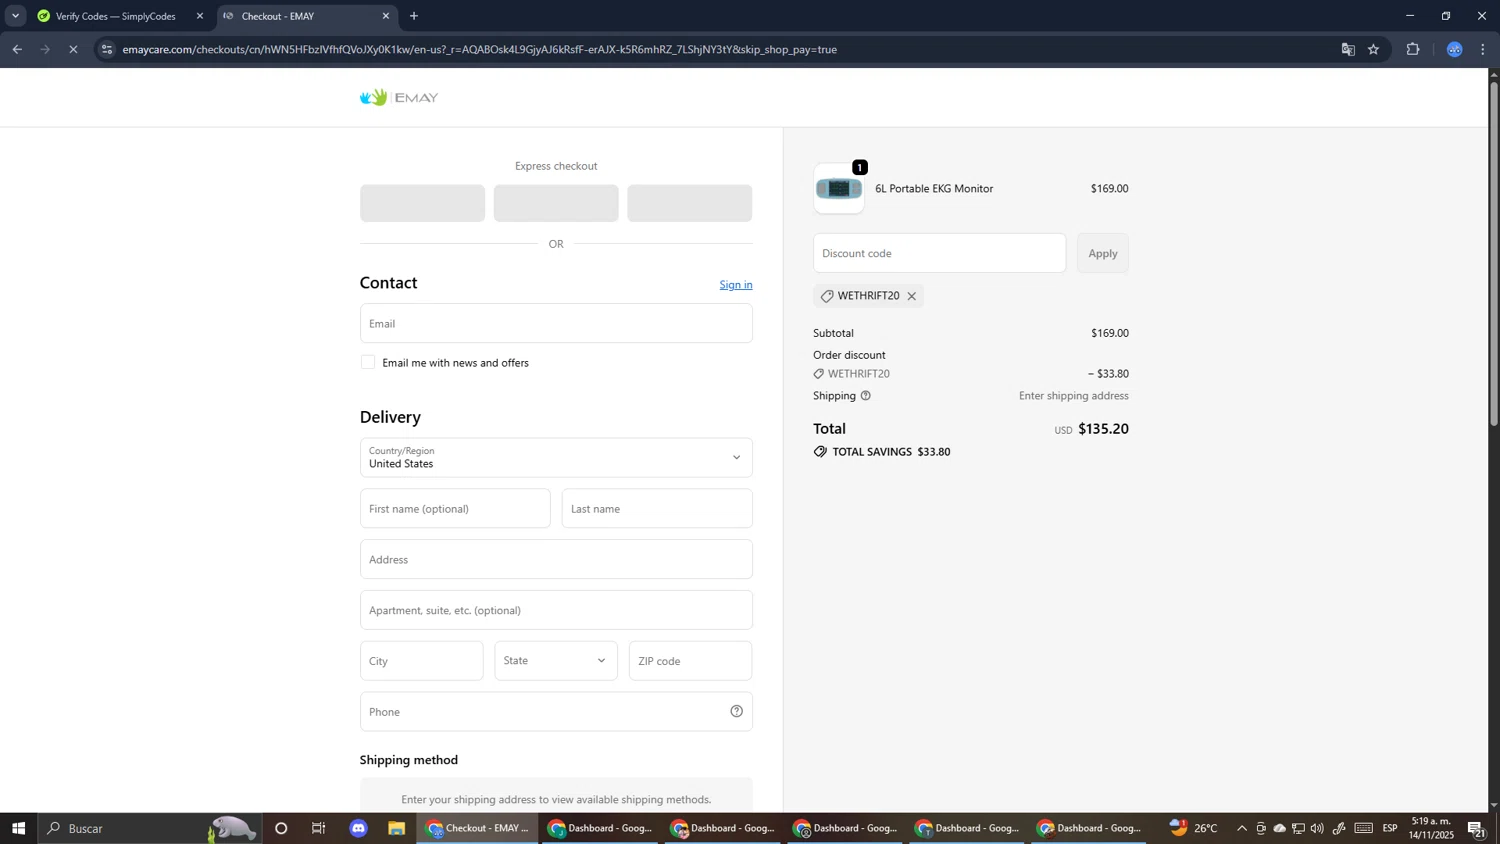
Task: Click first express checkout placeholder button
Action: (422, 203)
